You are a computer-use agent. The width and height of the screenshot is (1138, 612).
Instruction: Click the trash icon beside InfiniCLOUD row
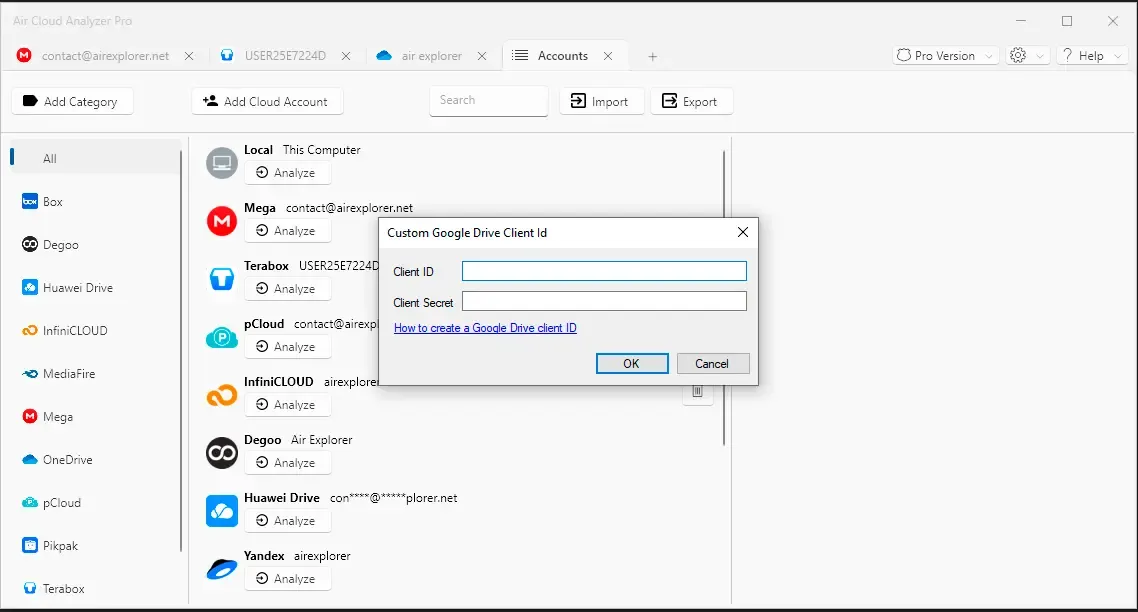coord(697,393)
